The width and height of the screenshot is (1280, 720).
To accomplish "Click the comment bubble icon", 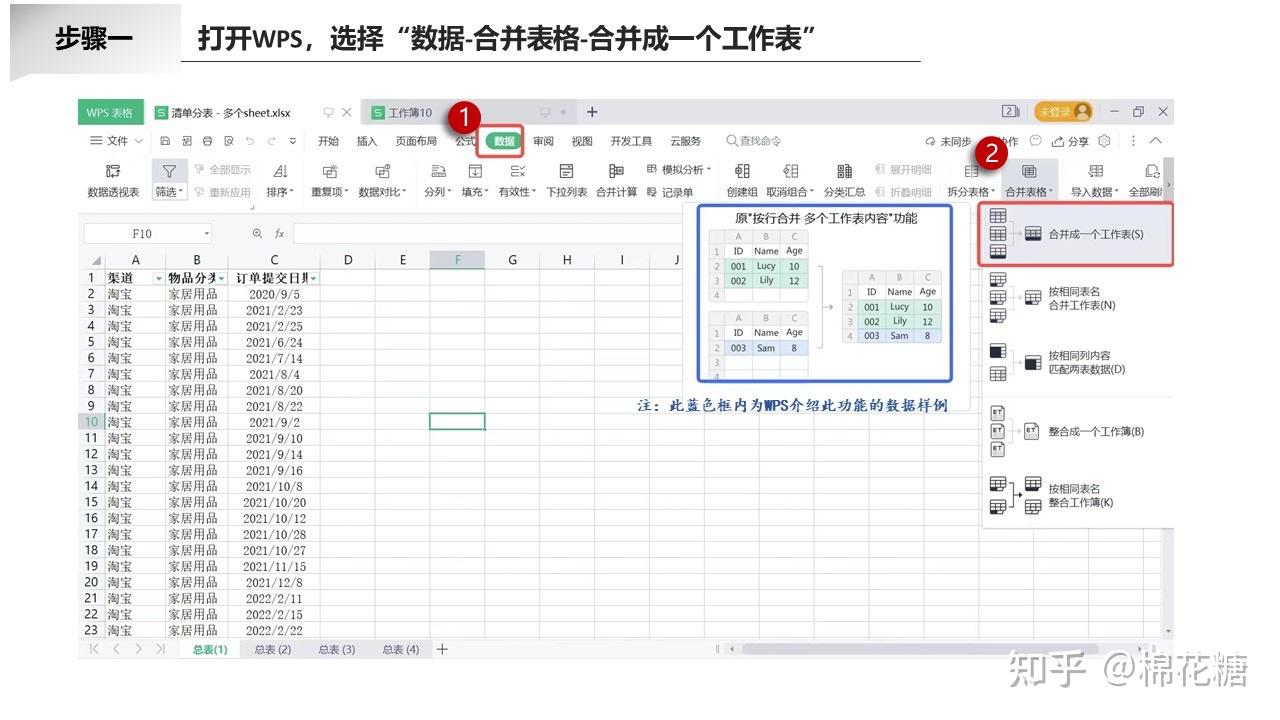I will coord(1035,141).
